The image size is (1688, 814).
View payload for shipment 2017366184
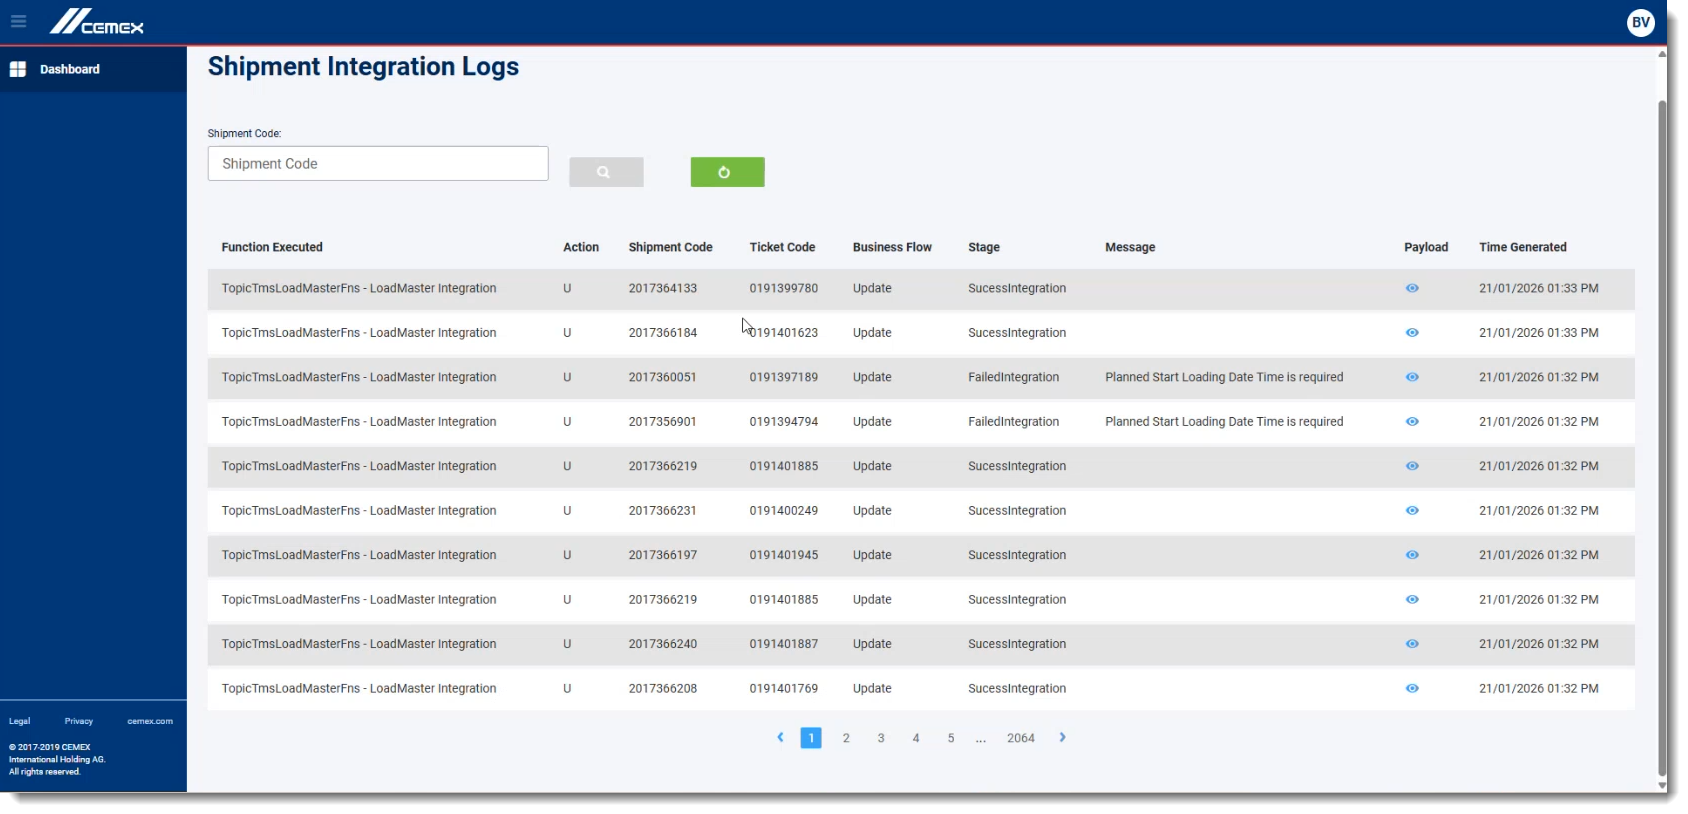click(x=1412, y=333)
